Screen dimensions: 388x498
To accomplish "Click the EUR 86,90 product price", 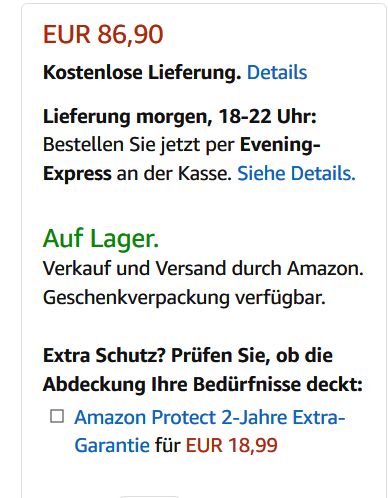I will [x=103, y=34].
